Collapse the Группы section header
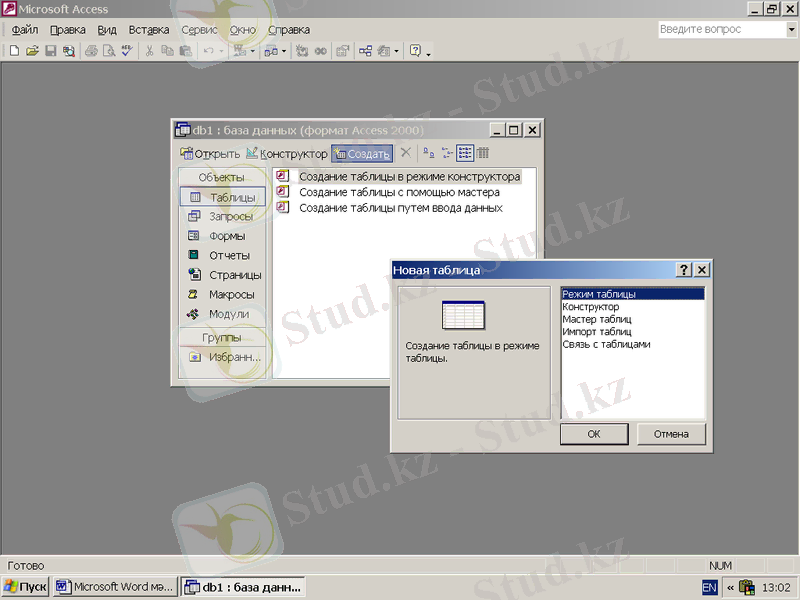Screen dimensions: 800x600 221,338
